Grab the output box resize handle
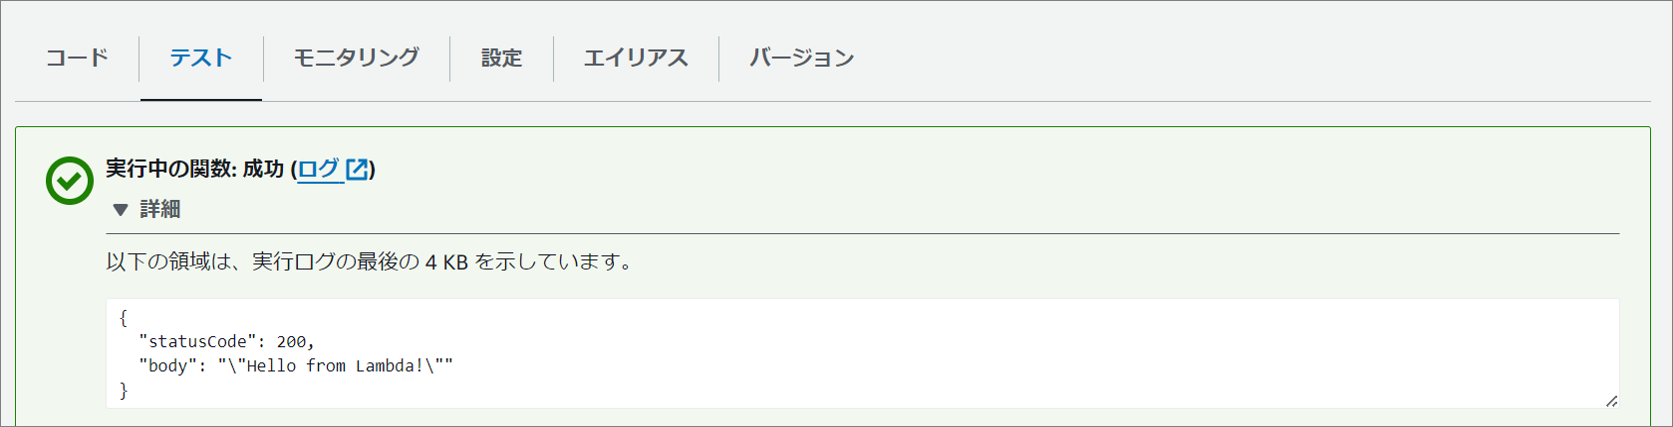Screen dimensions: 1673x427 pos(1611,400)
